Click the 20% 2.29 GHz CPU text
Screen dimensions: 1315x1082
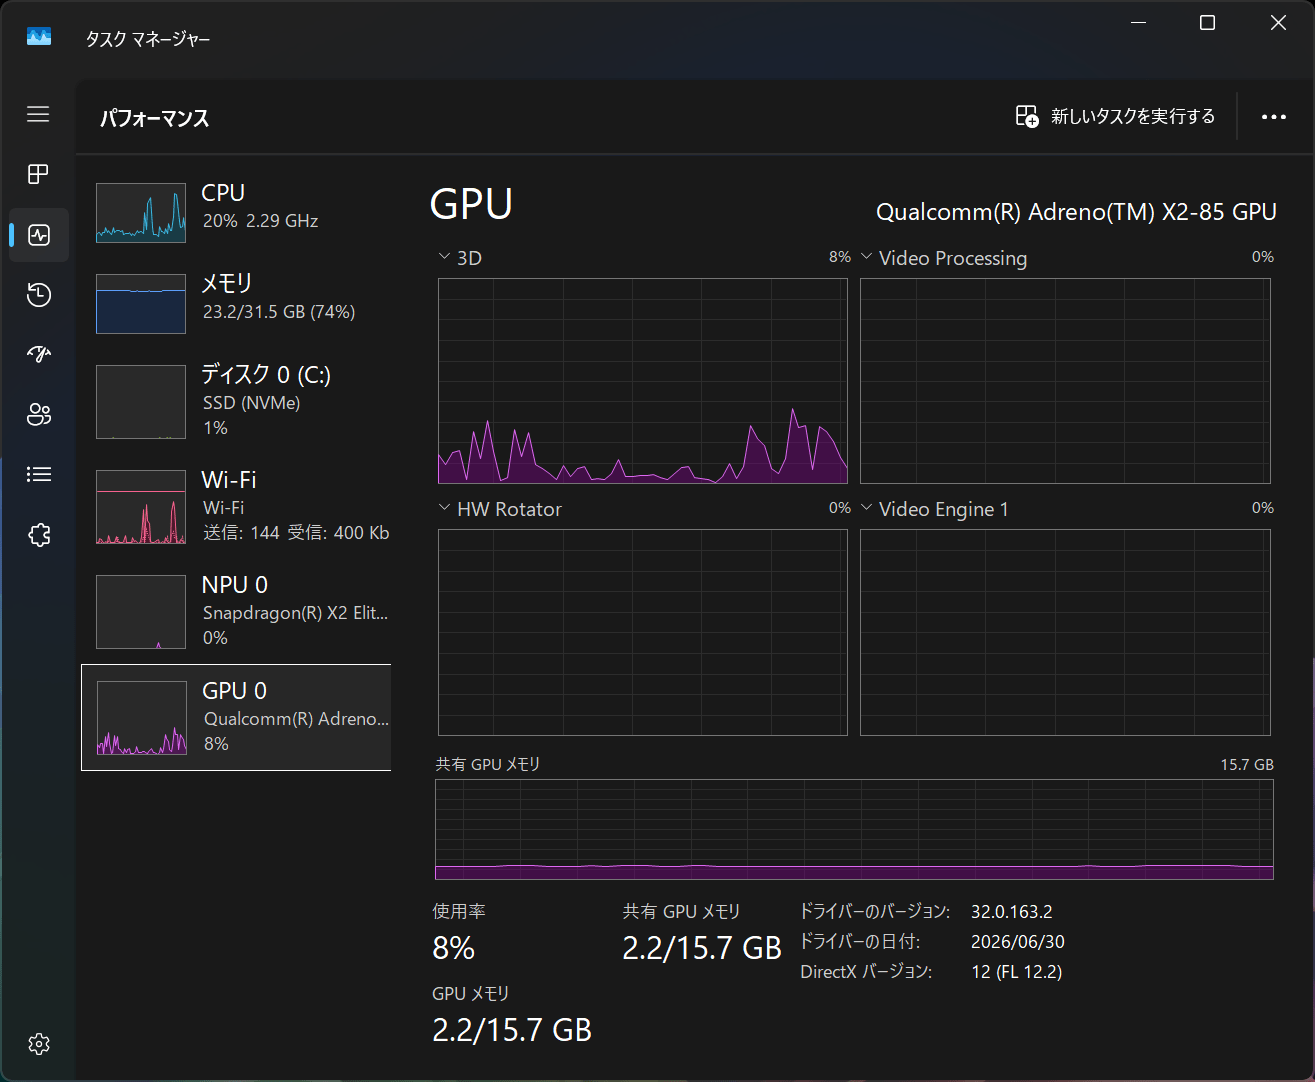(x=260, y=221)
